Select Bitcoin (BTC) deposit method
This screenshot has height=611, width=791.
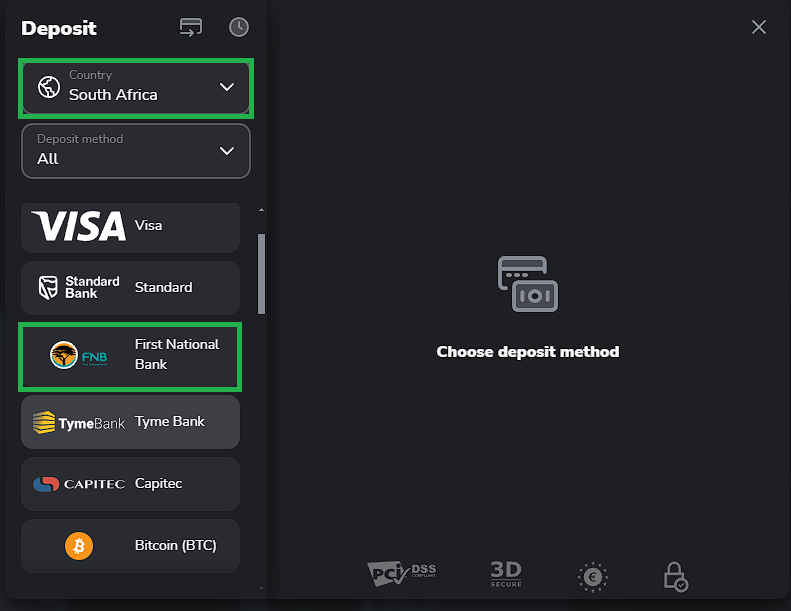[x=130, y=546]
